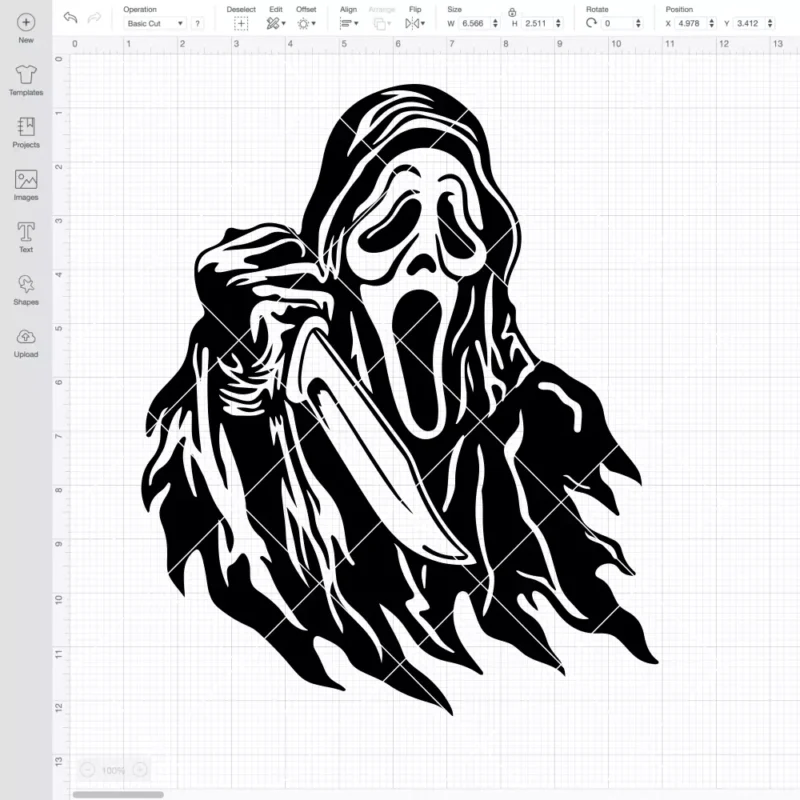800x800 pixels.
Task: Click the Rotate angle field
Action: coord(618,23)
